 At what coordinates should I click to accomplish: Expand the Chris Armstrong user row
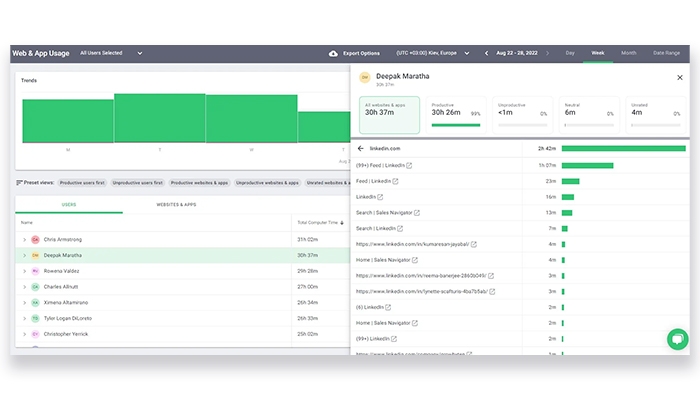[24, 240]
